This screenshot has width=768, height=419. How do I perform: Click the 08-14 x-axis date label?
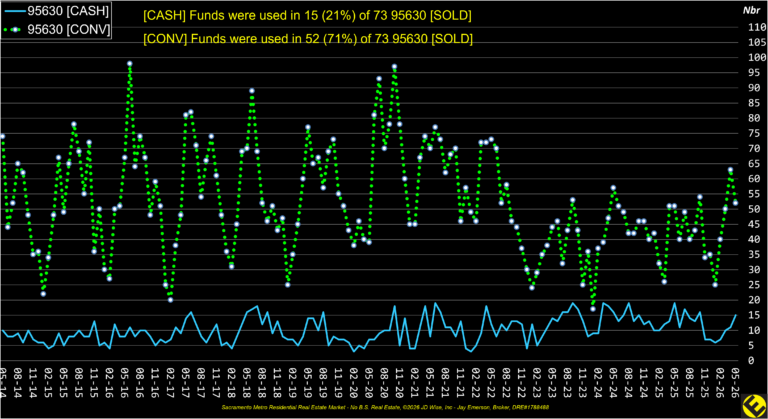[18, 383]
